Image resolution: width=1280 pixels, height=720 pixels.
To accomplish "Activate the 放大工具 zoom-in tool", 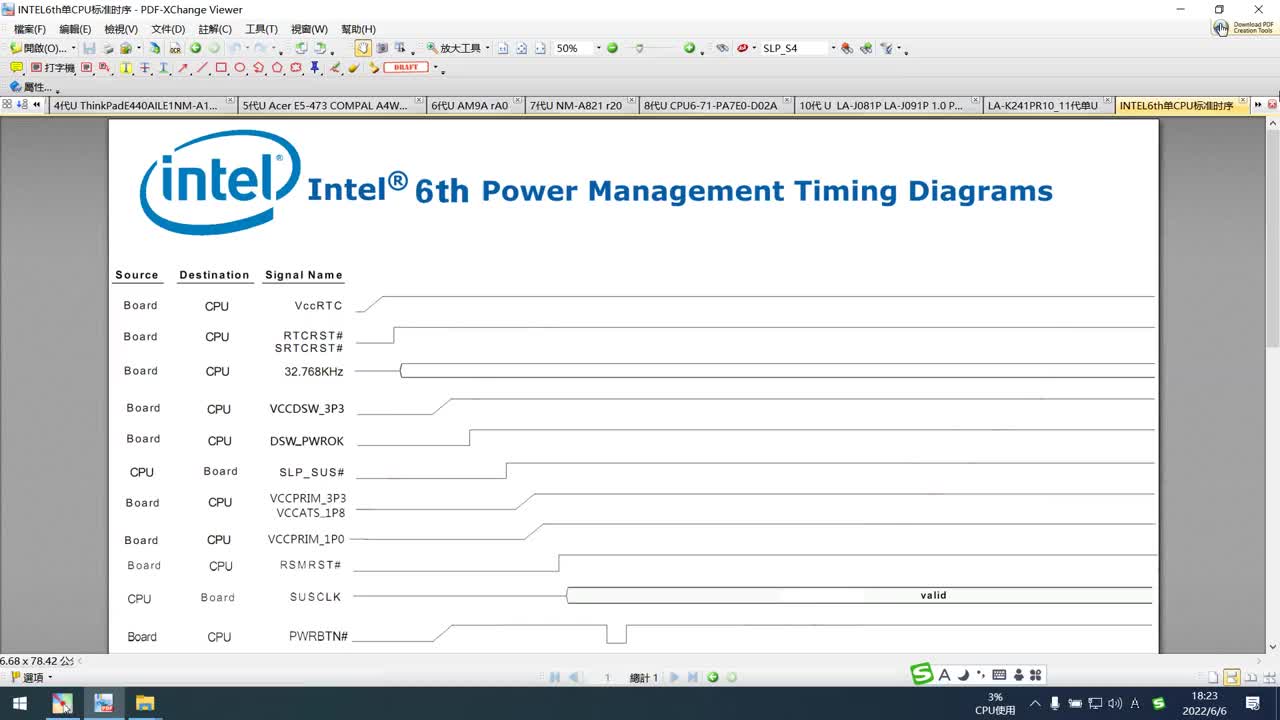I will pos(453,48).
